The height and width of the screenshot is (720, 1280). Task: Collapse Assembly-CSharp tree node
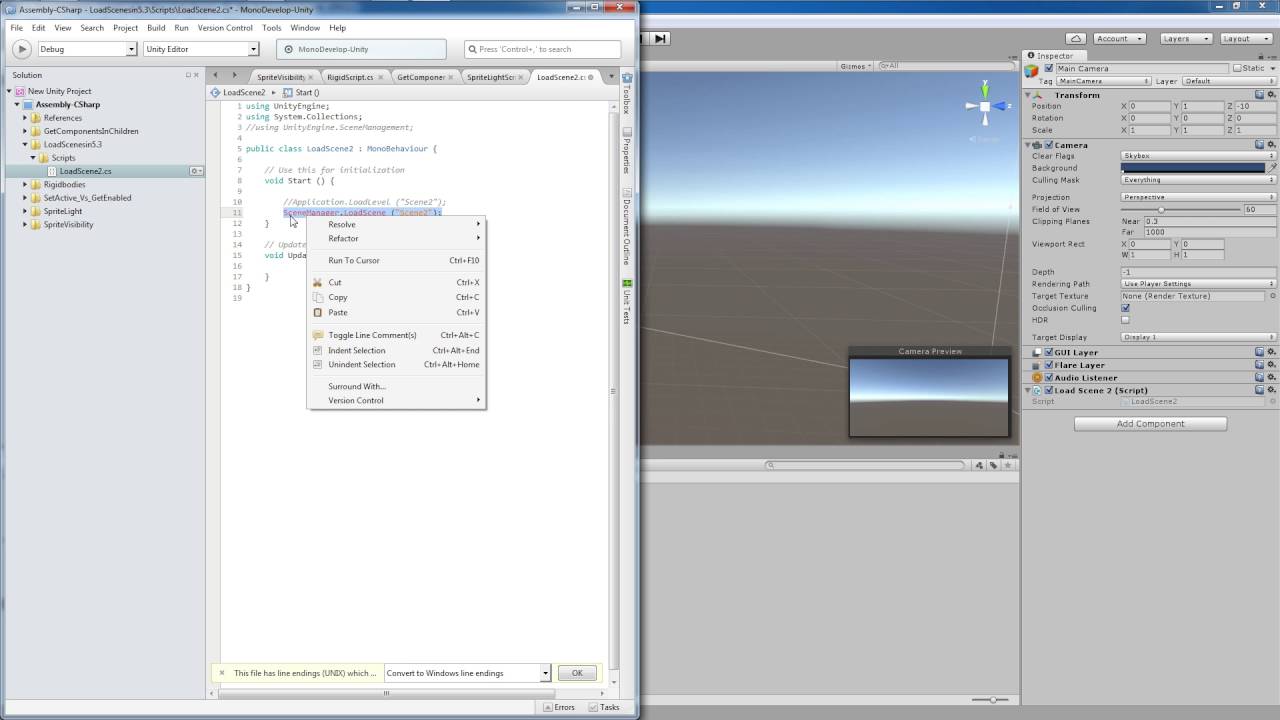coord(17,105)
